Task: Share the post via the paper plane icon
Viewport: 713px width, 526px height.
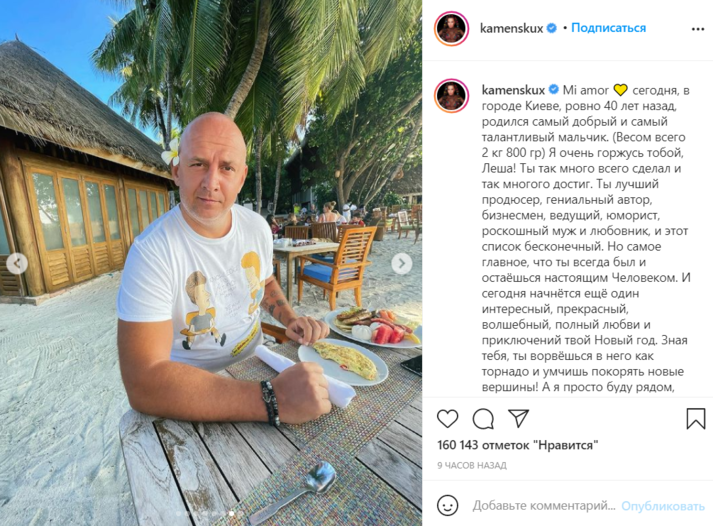Action: click(518, 418)
